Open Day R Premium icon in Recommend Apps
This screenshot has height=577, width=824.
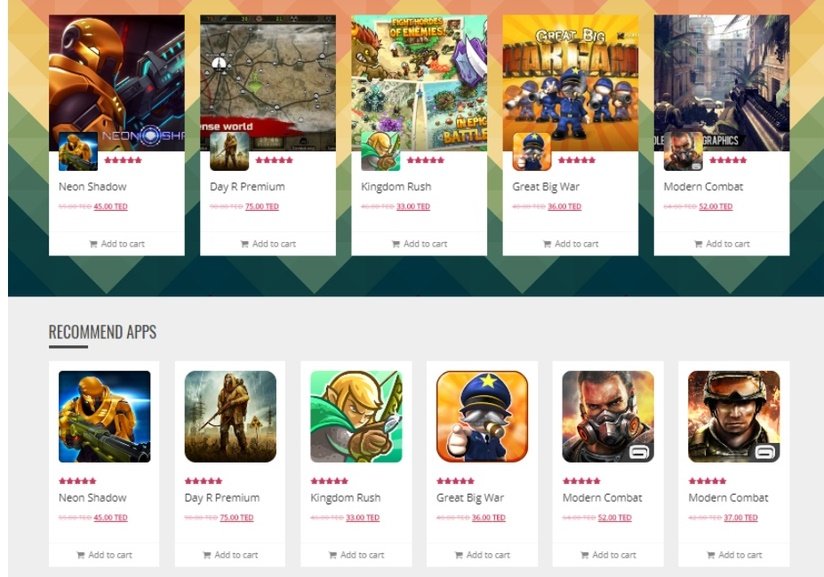pyautogui.click(x=230, y=417)
